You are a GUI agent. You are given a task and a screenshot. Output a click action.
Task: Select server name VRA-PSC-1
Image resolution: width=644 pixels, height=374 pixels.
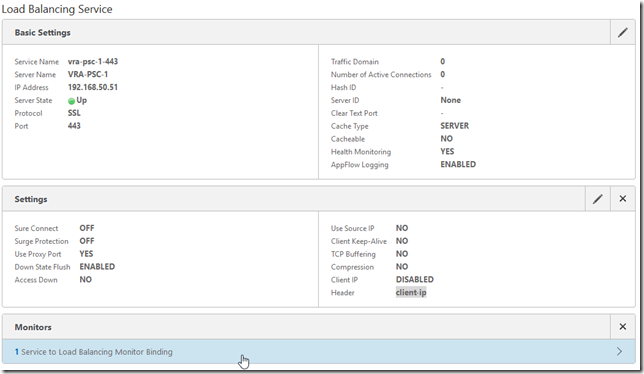88,74
